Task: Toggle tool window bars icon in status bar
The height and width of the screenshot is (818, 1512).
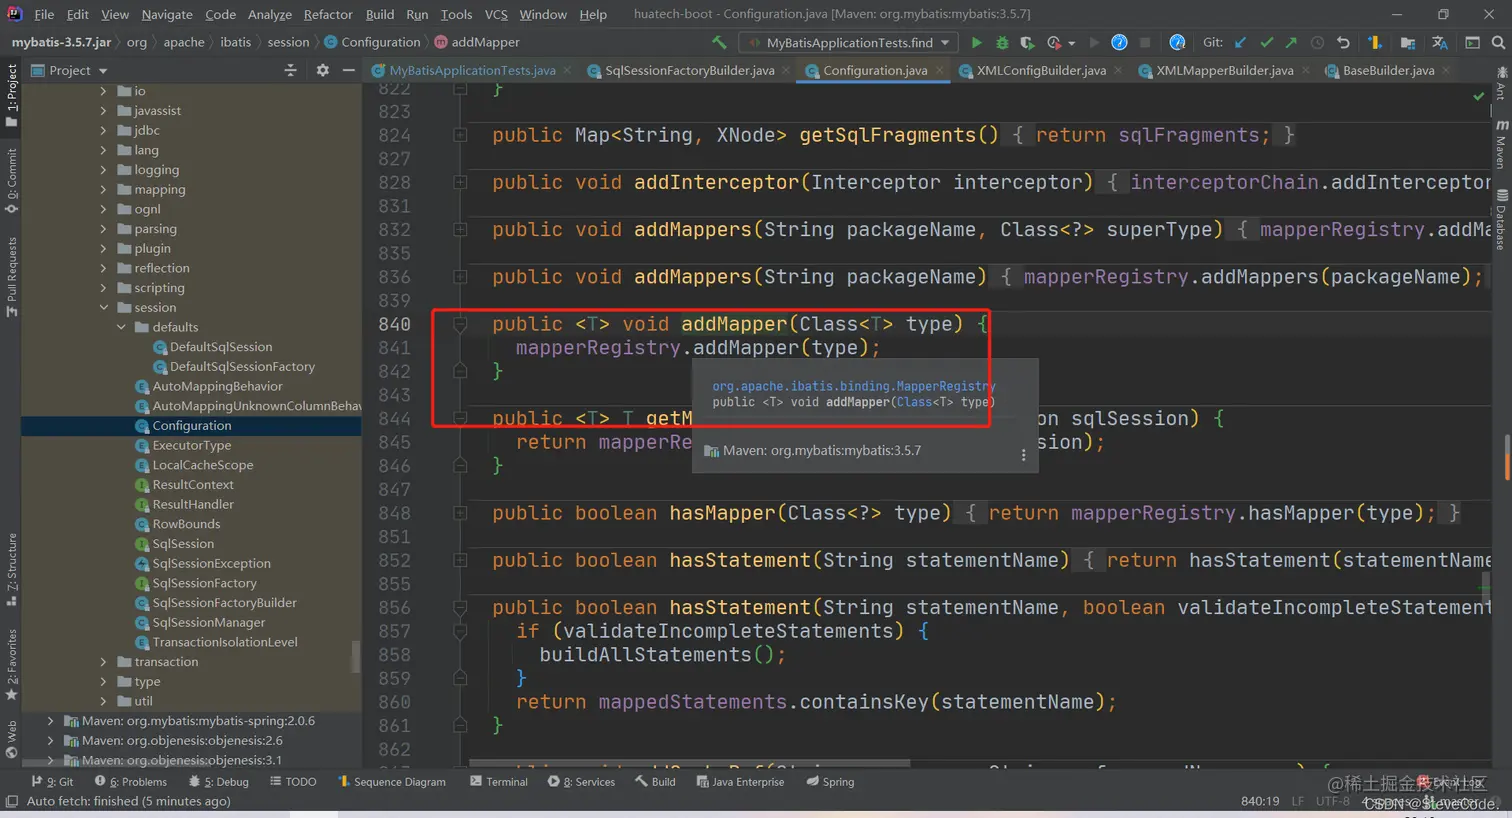Action: [x=11, y=801]
